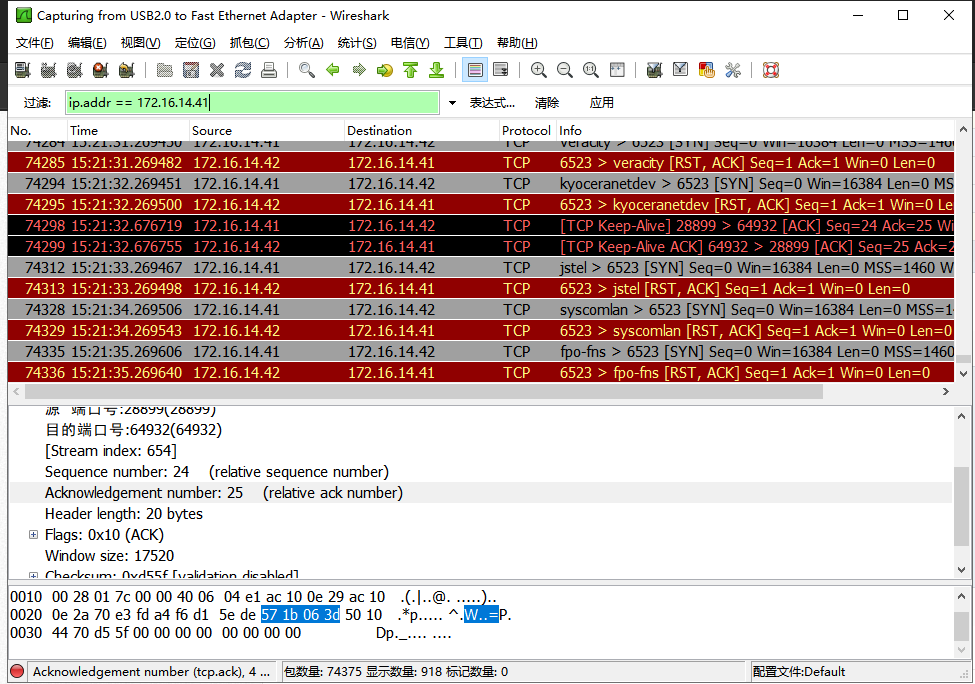Toggle auto scroll in live capture
Viewport: 975px width, 684px height.
coord(501,70)
